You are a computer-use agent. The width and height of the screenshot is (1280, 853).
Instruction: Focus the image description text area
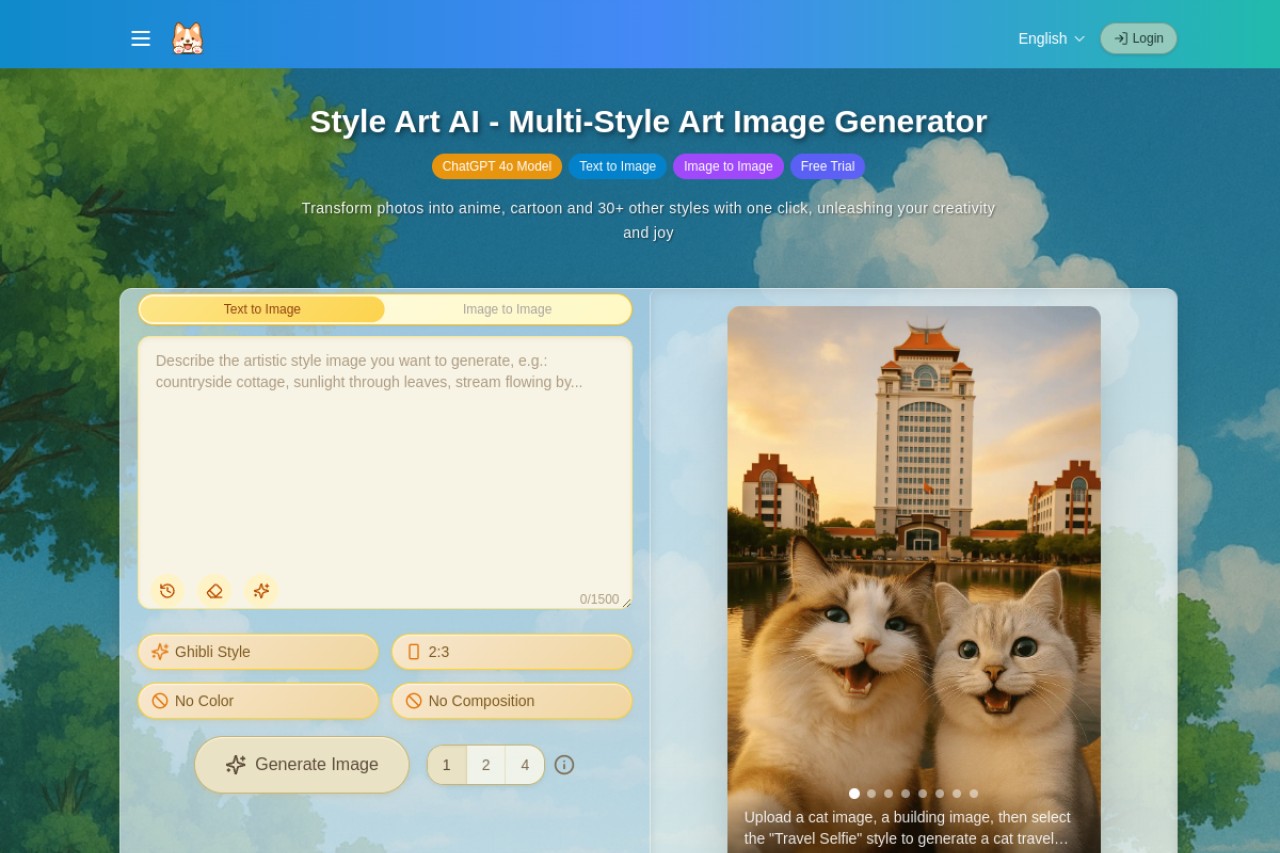pyautogui.click(x=385, y=472)
